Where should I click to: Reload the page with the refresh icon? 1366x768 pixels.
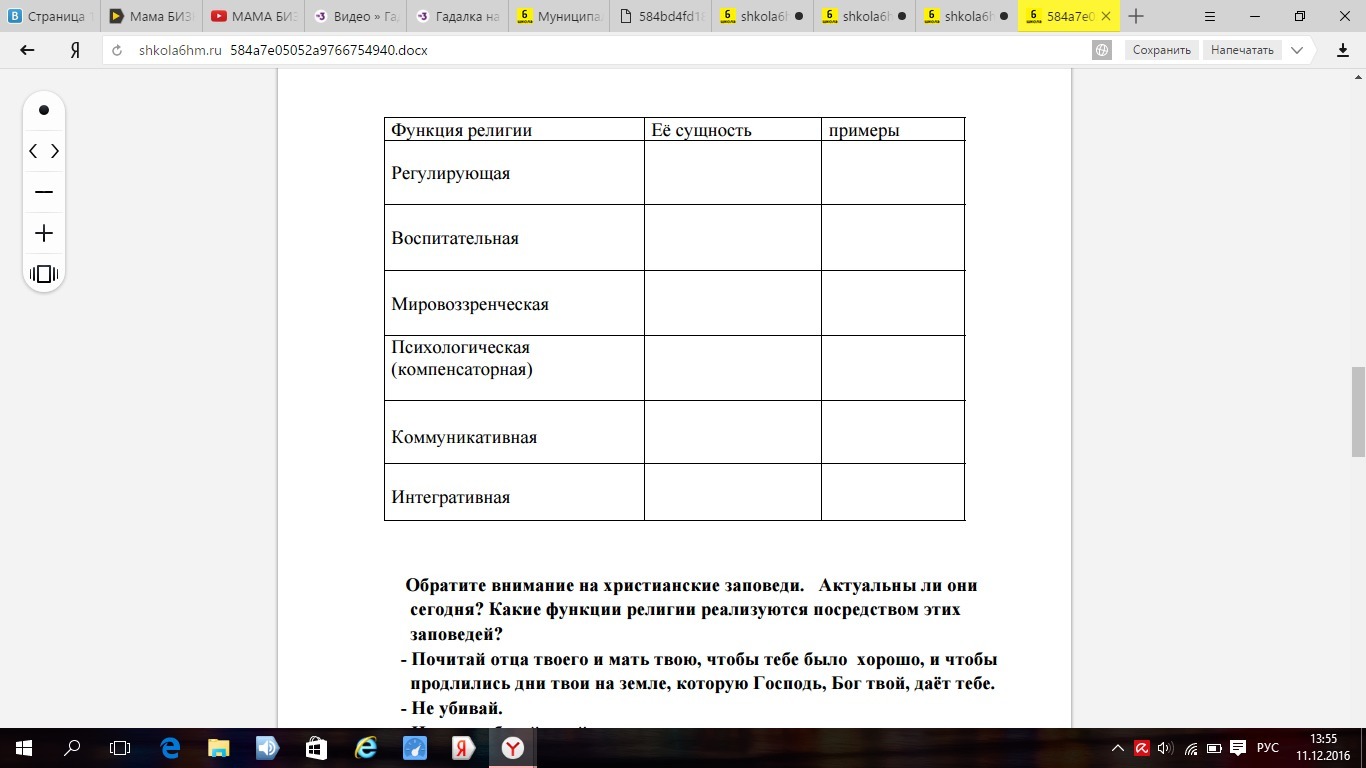117,50
